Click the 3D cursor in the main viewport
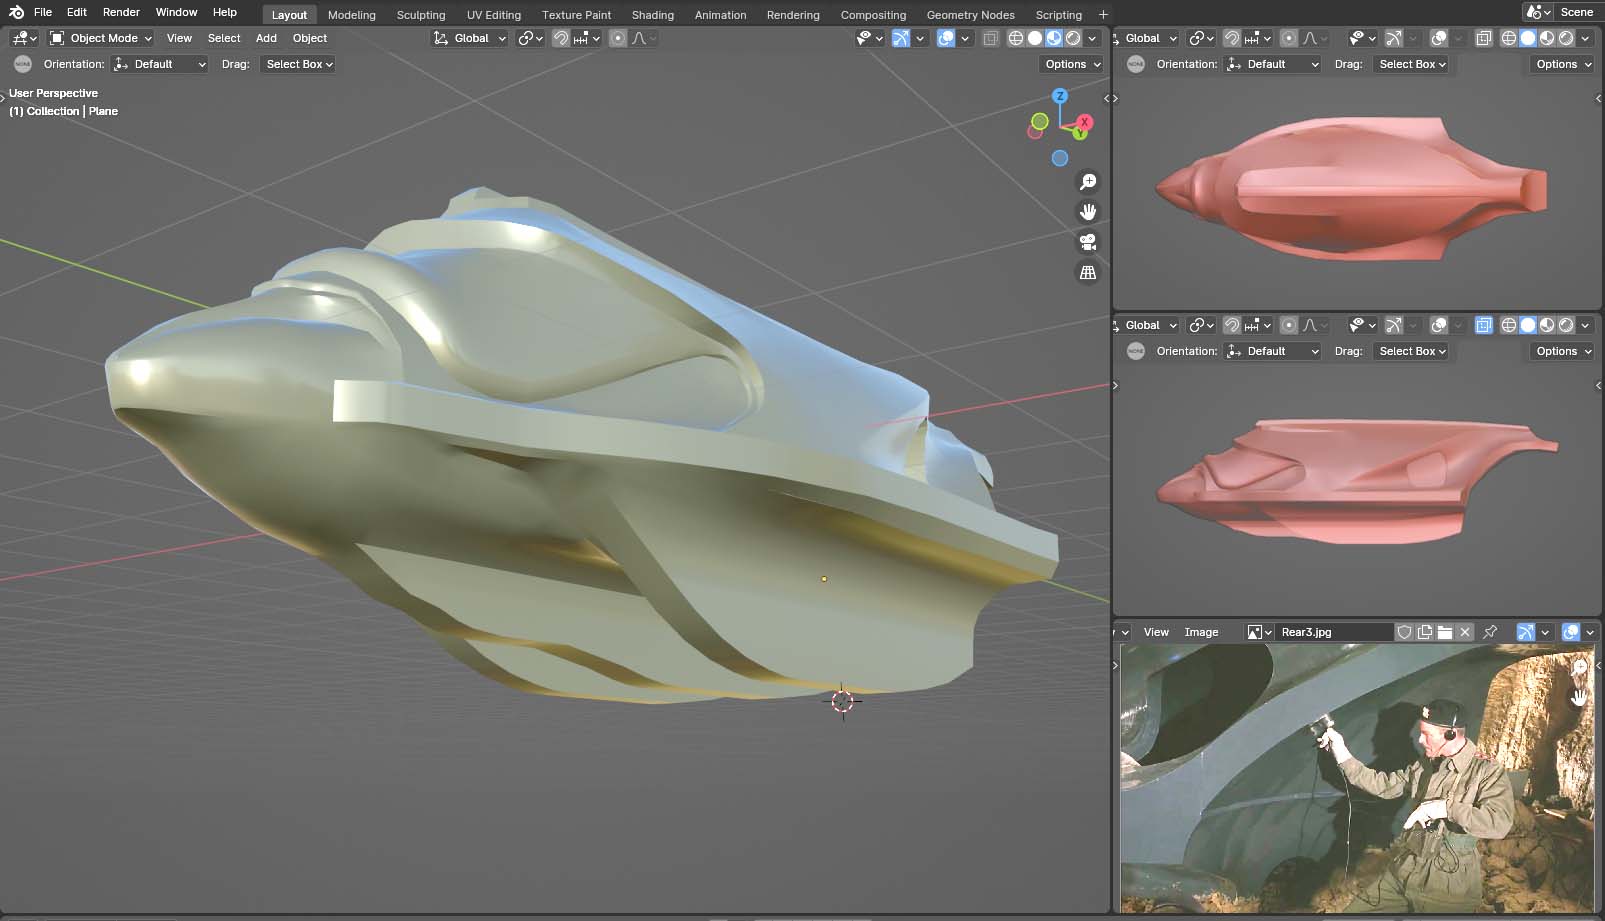Screen dimensions: 1605x921 [842, 701]
